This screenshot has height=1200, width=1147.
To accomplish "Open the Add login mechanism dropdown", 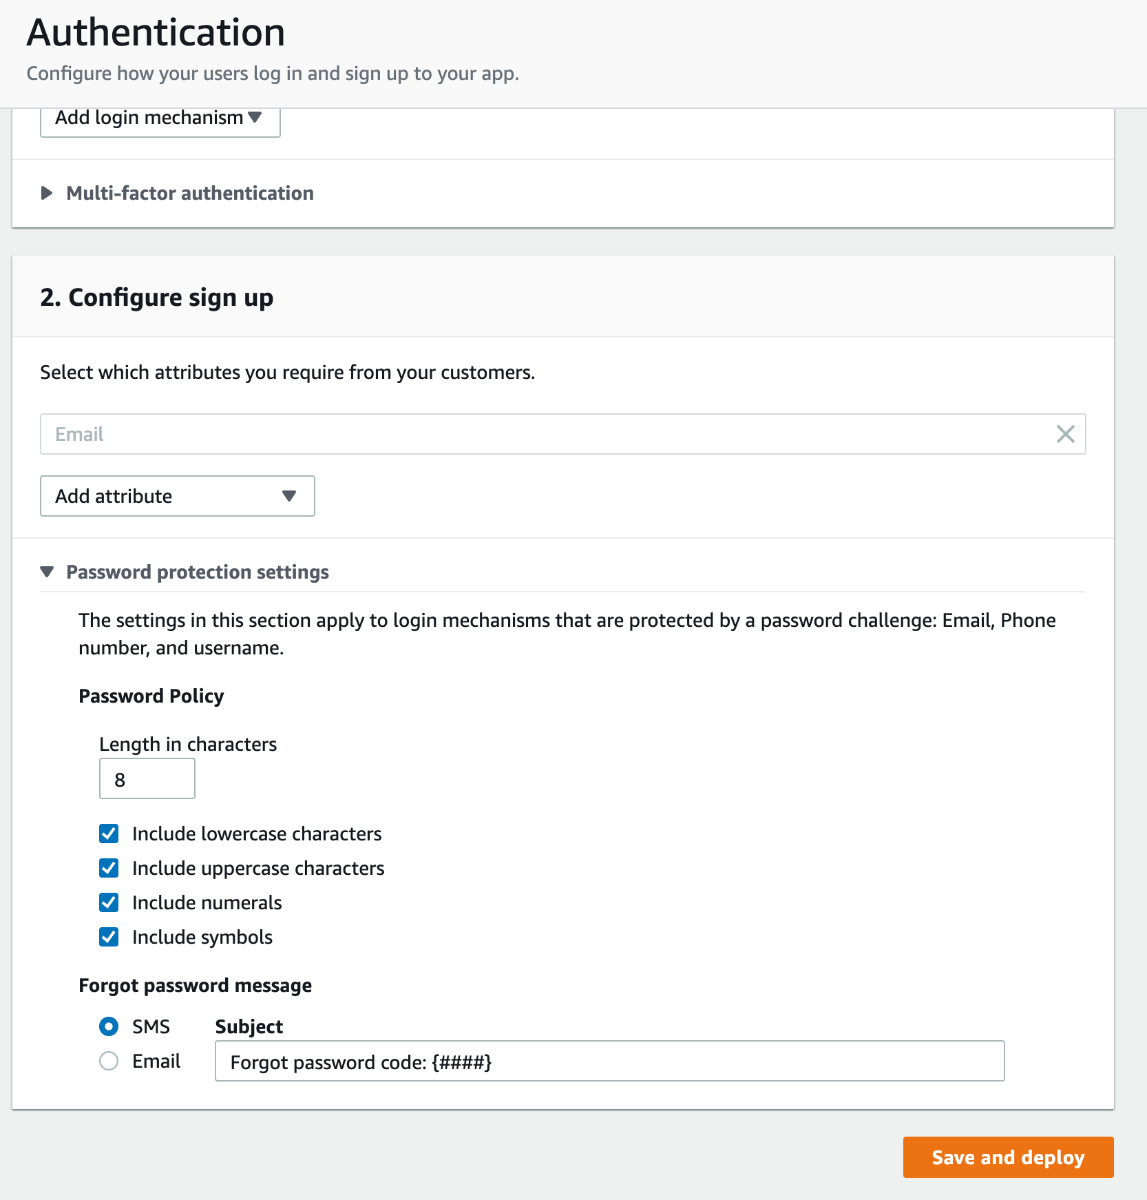I will pos(148,118).
